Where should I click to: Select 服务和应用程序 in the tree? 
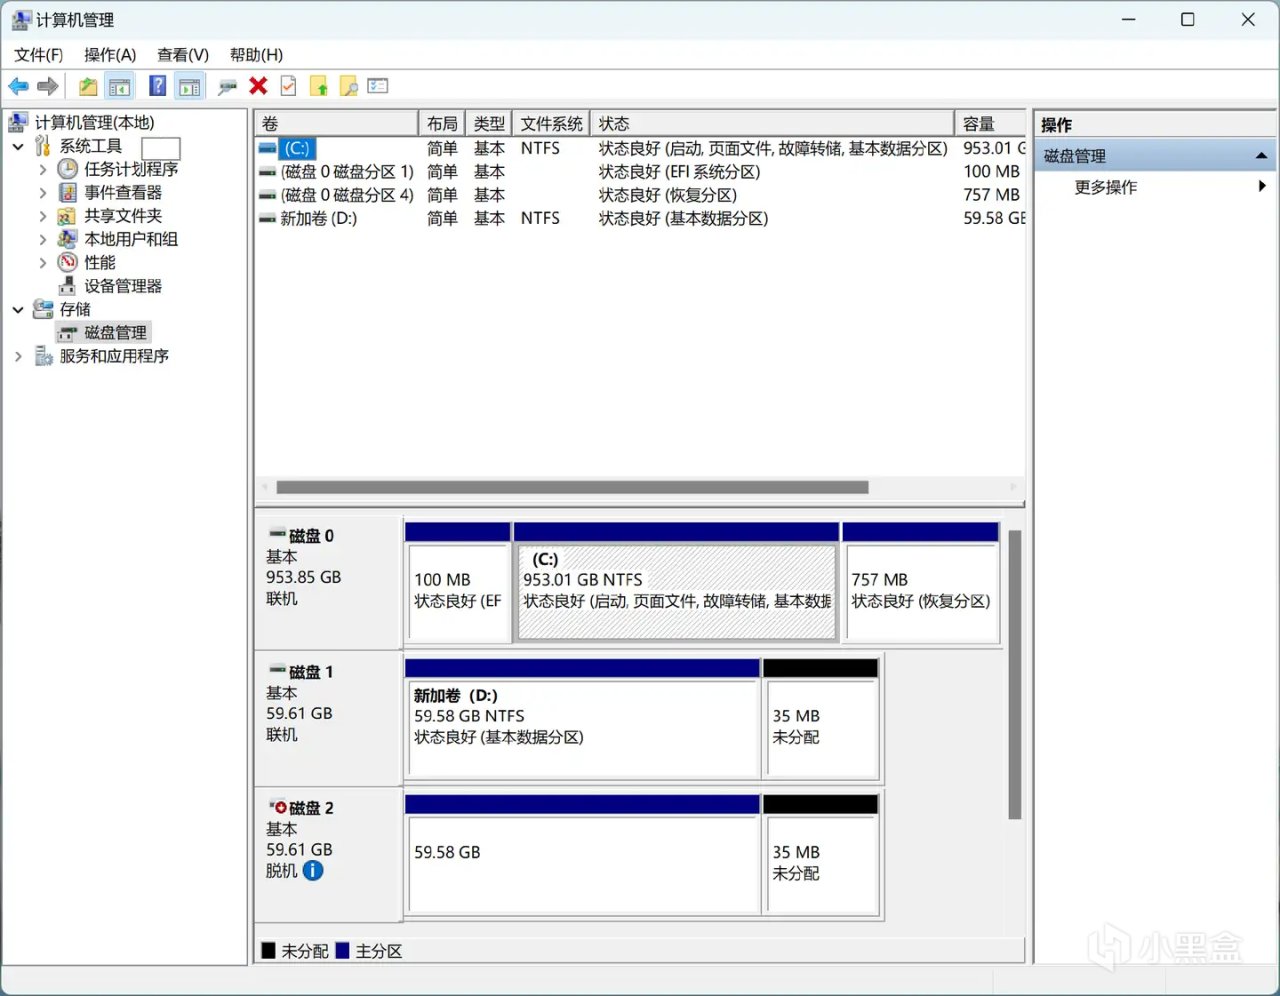114,356
